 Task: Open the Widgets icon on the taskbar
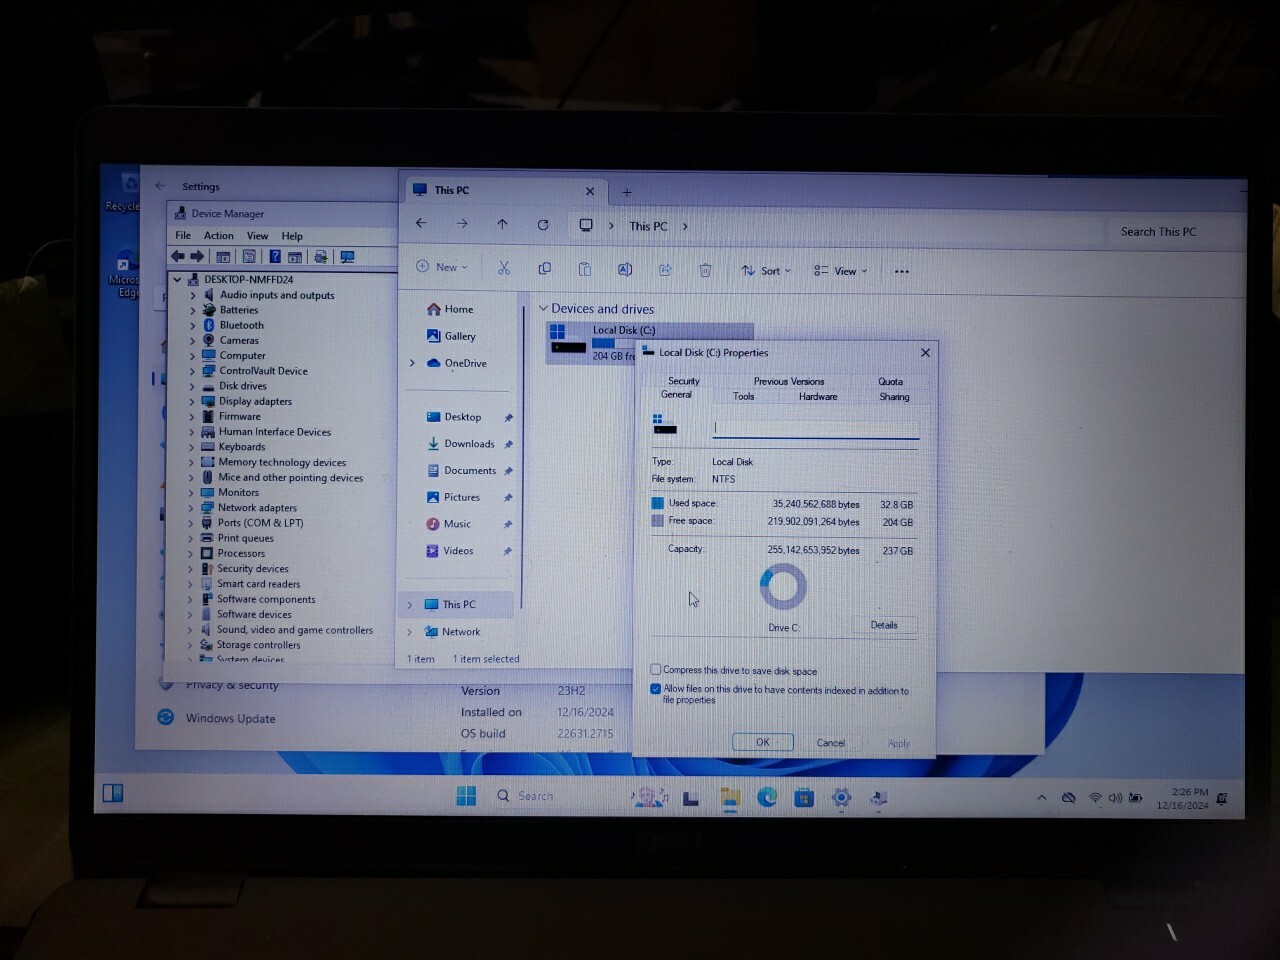(x=113, y=793)
